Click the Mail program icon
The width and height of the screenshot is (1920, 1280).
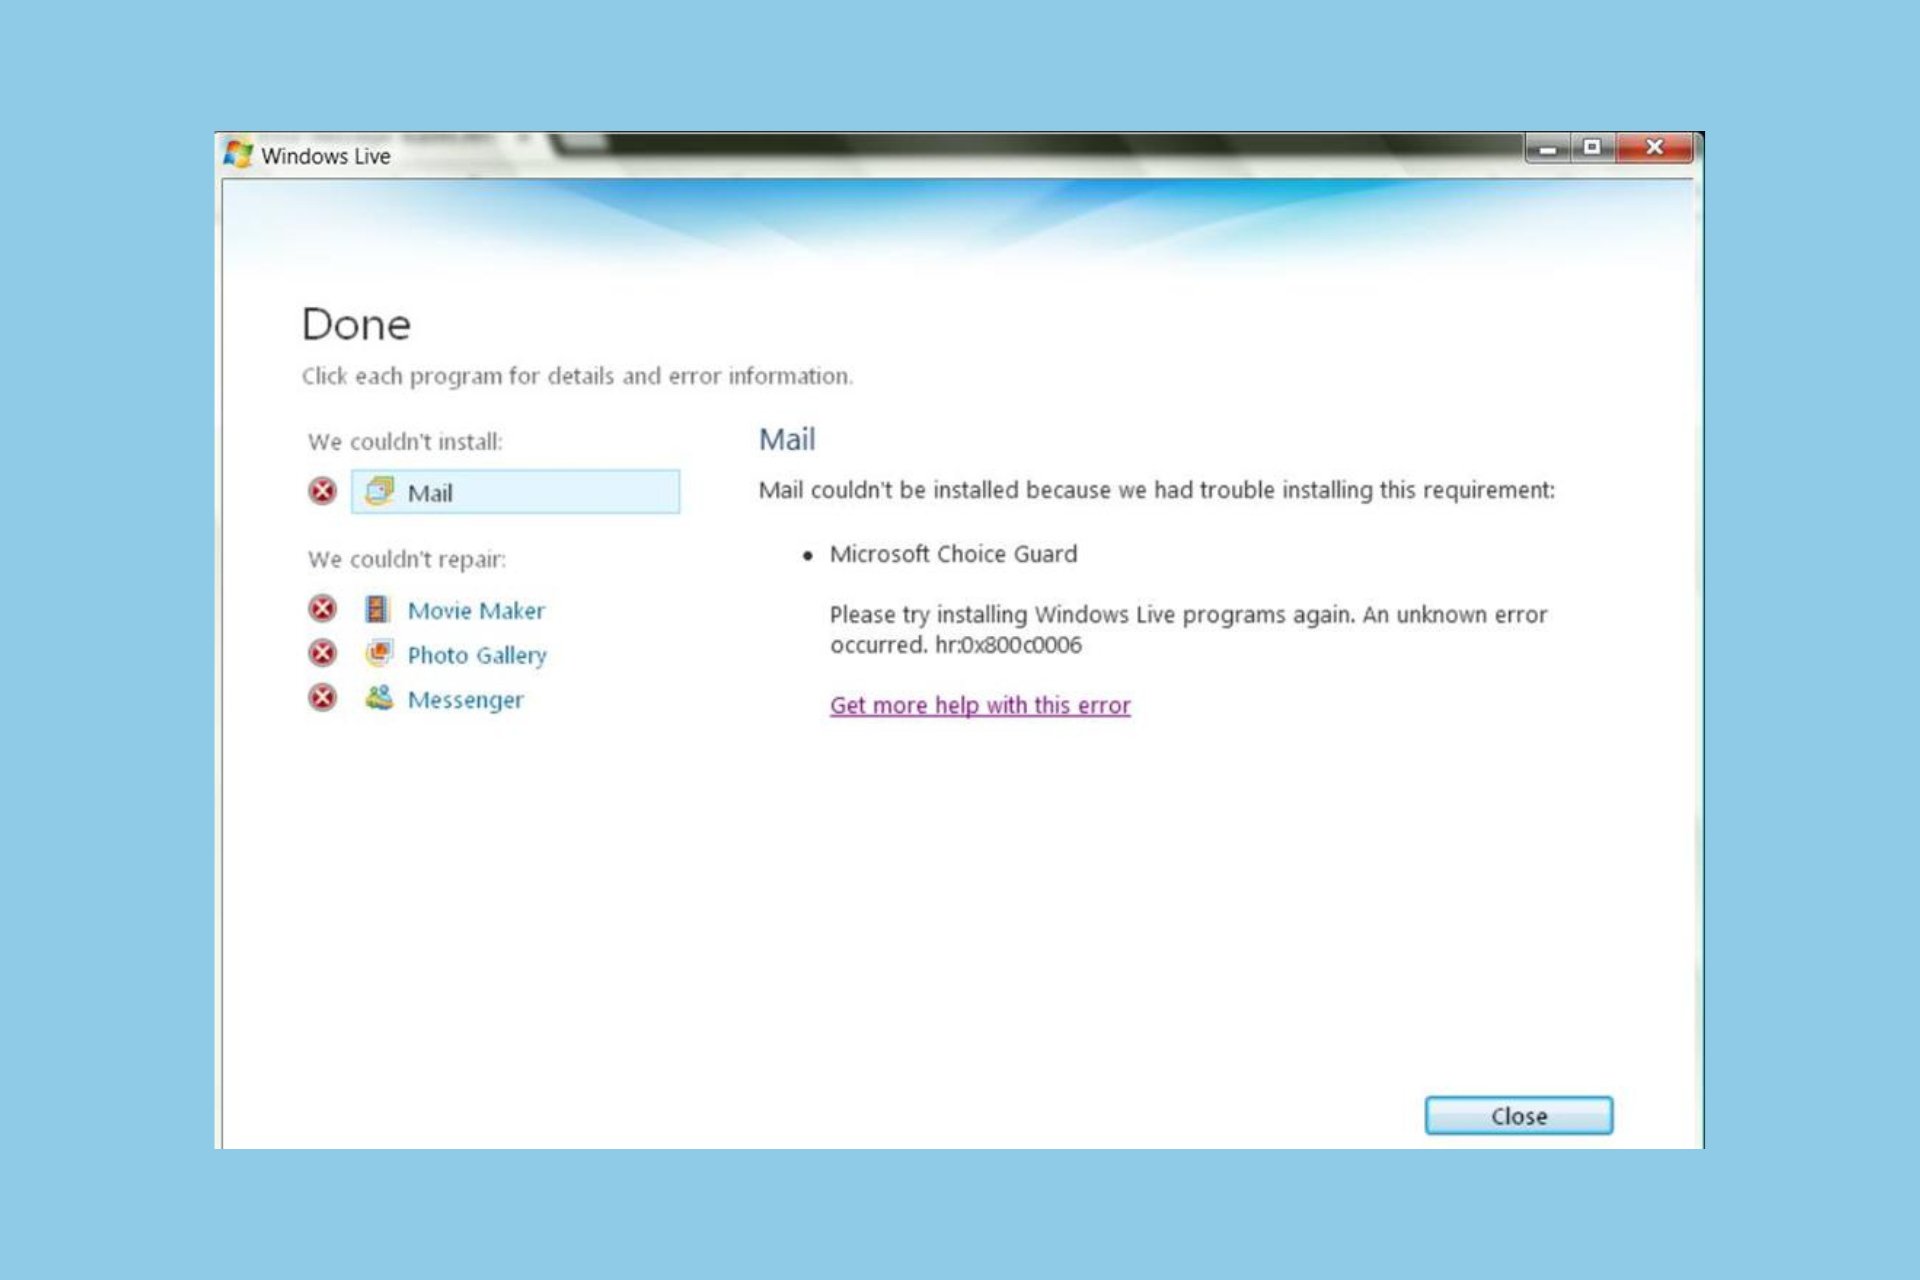pos(379,491)
